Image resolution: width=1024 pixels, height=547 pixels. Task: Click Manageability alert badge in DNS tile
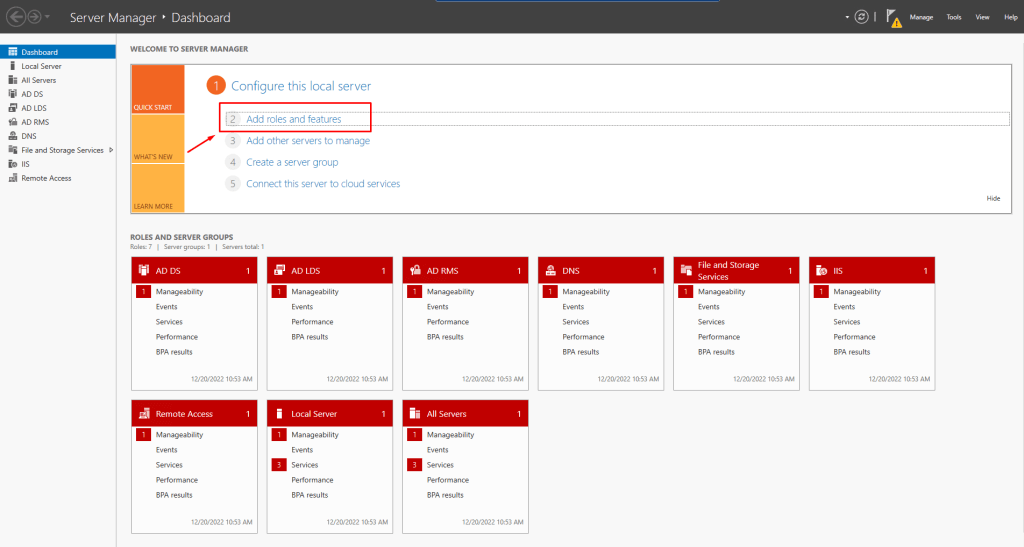(550, 292)
